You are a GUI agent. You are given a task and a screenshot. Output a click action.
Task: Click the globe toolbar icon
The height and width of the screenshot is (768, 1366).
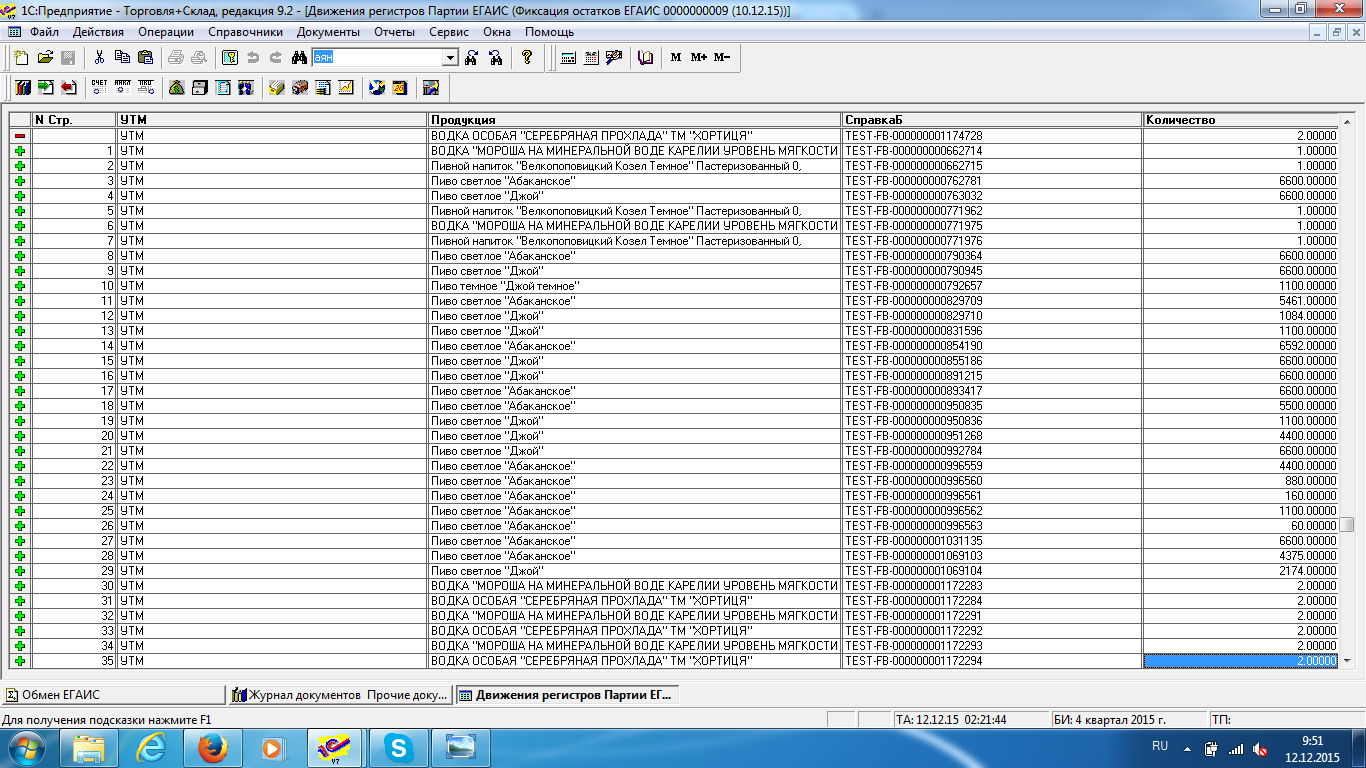click(x=376, y=87)
